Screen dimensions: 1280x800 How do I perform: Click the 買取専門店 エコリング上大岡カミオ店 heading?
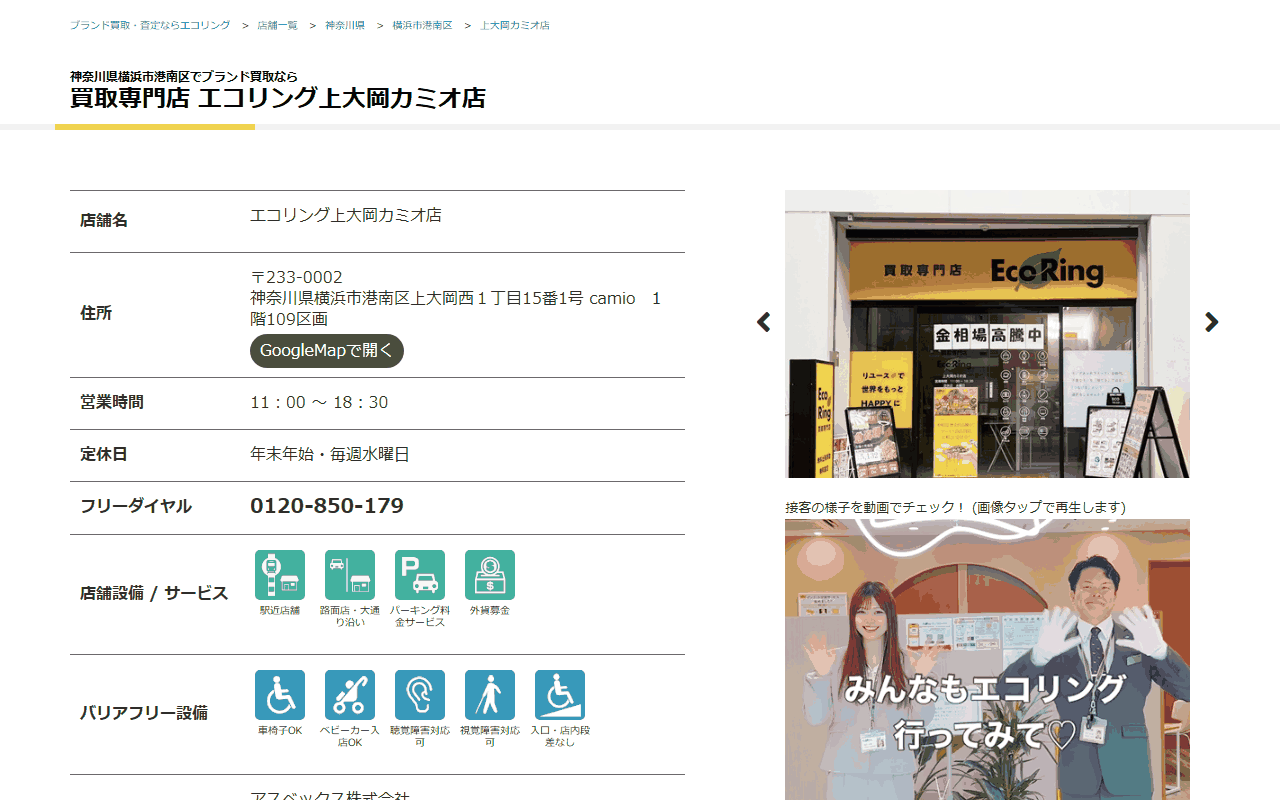click(x=278, y=98)
